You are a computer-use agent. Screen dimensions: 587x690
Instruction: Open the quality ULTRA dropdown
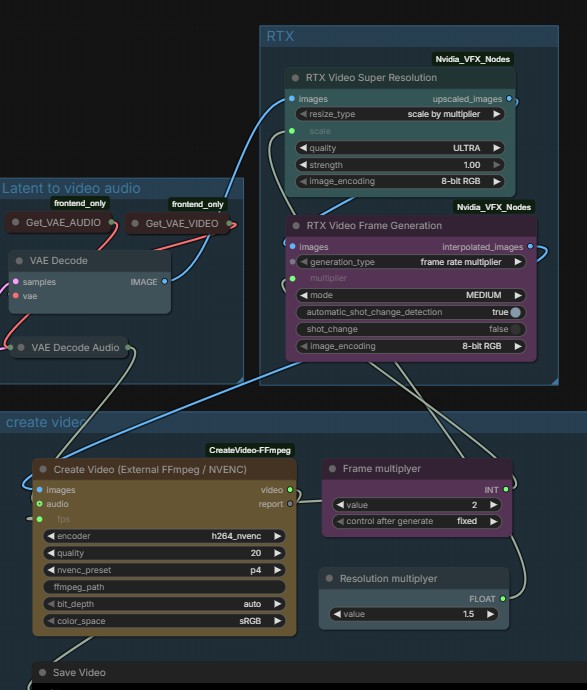(400, 148)
